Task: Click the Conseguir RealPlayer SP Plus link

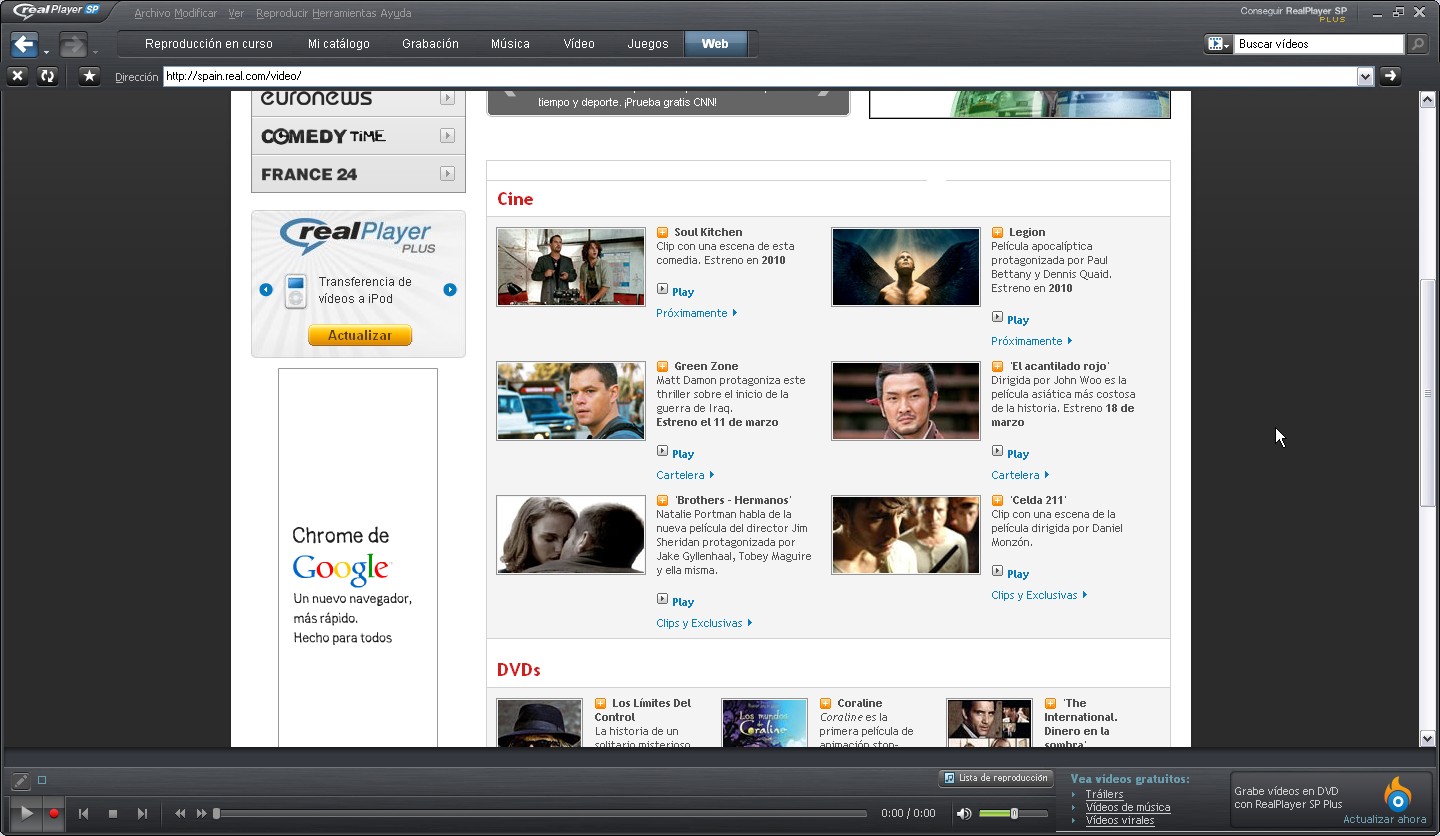Action: coord(1294,14)
